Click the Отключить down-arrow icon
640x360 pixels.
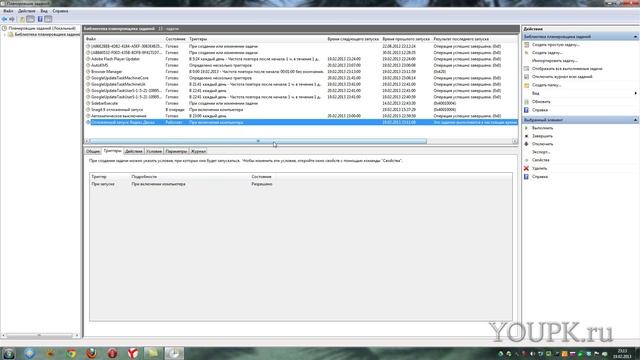(x=527, y=144)
